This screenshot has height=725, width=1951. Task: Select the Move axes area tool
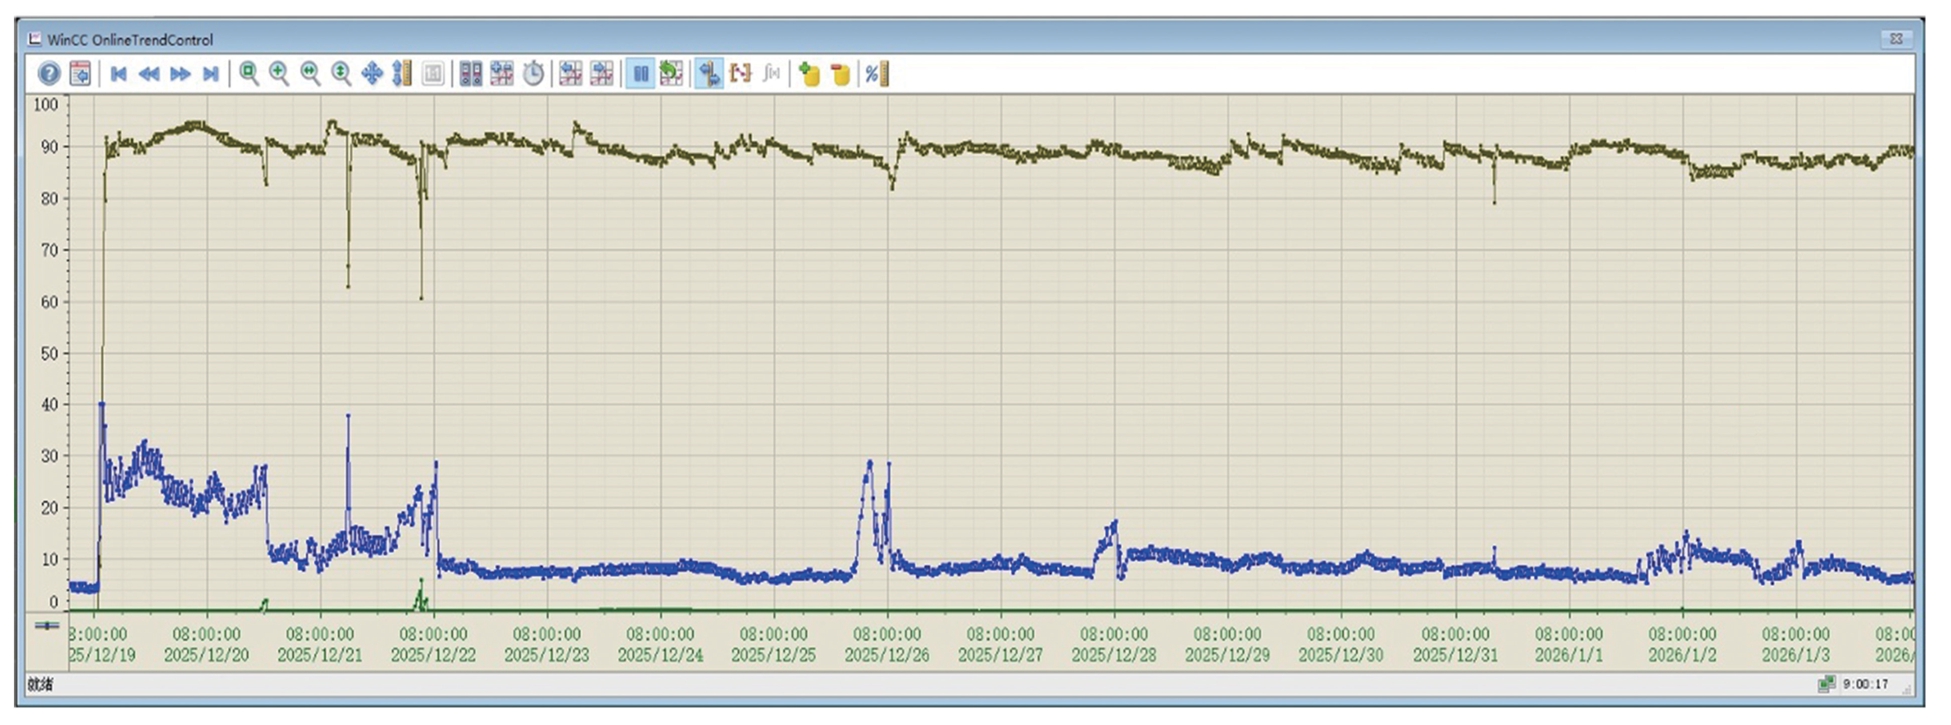click(x=402, y=73)
